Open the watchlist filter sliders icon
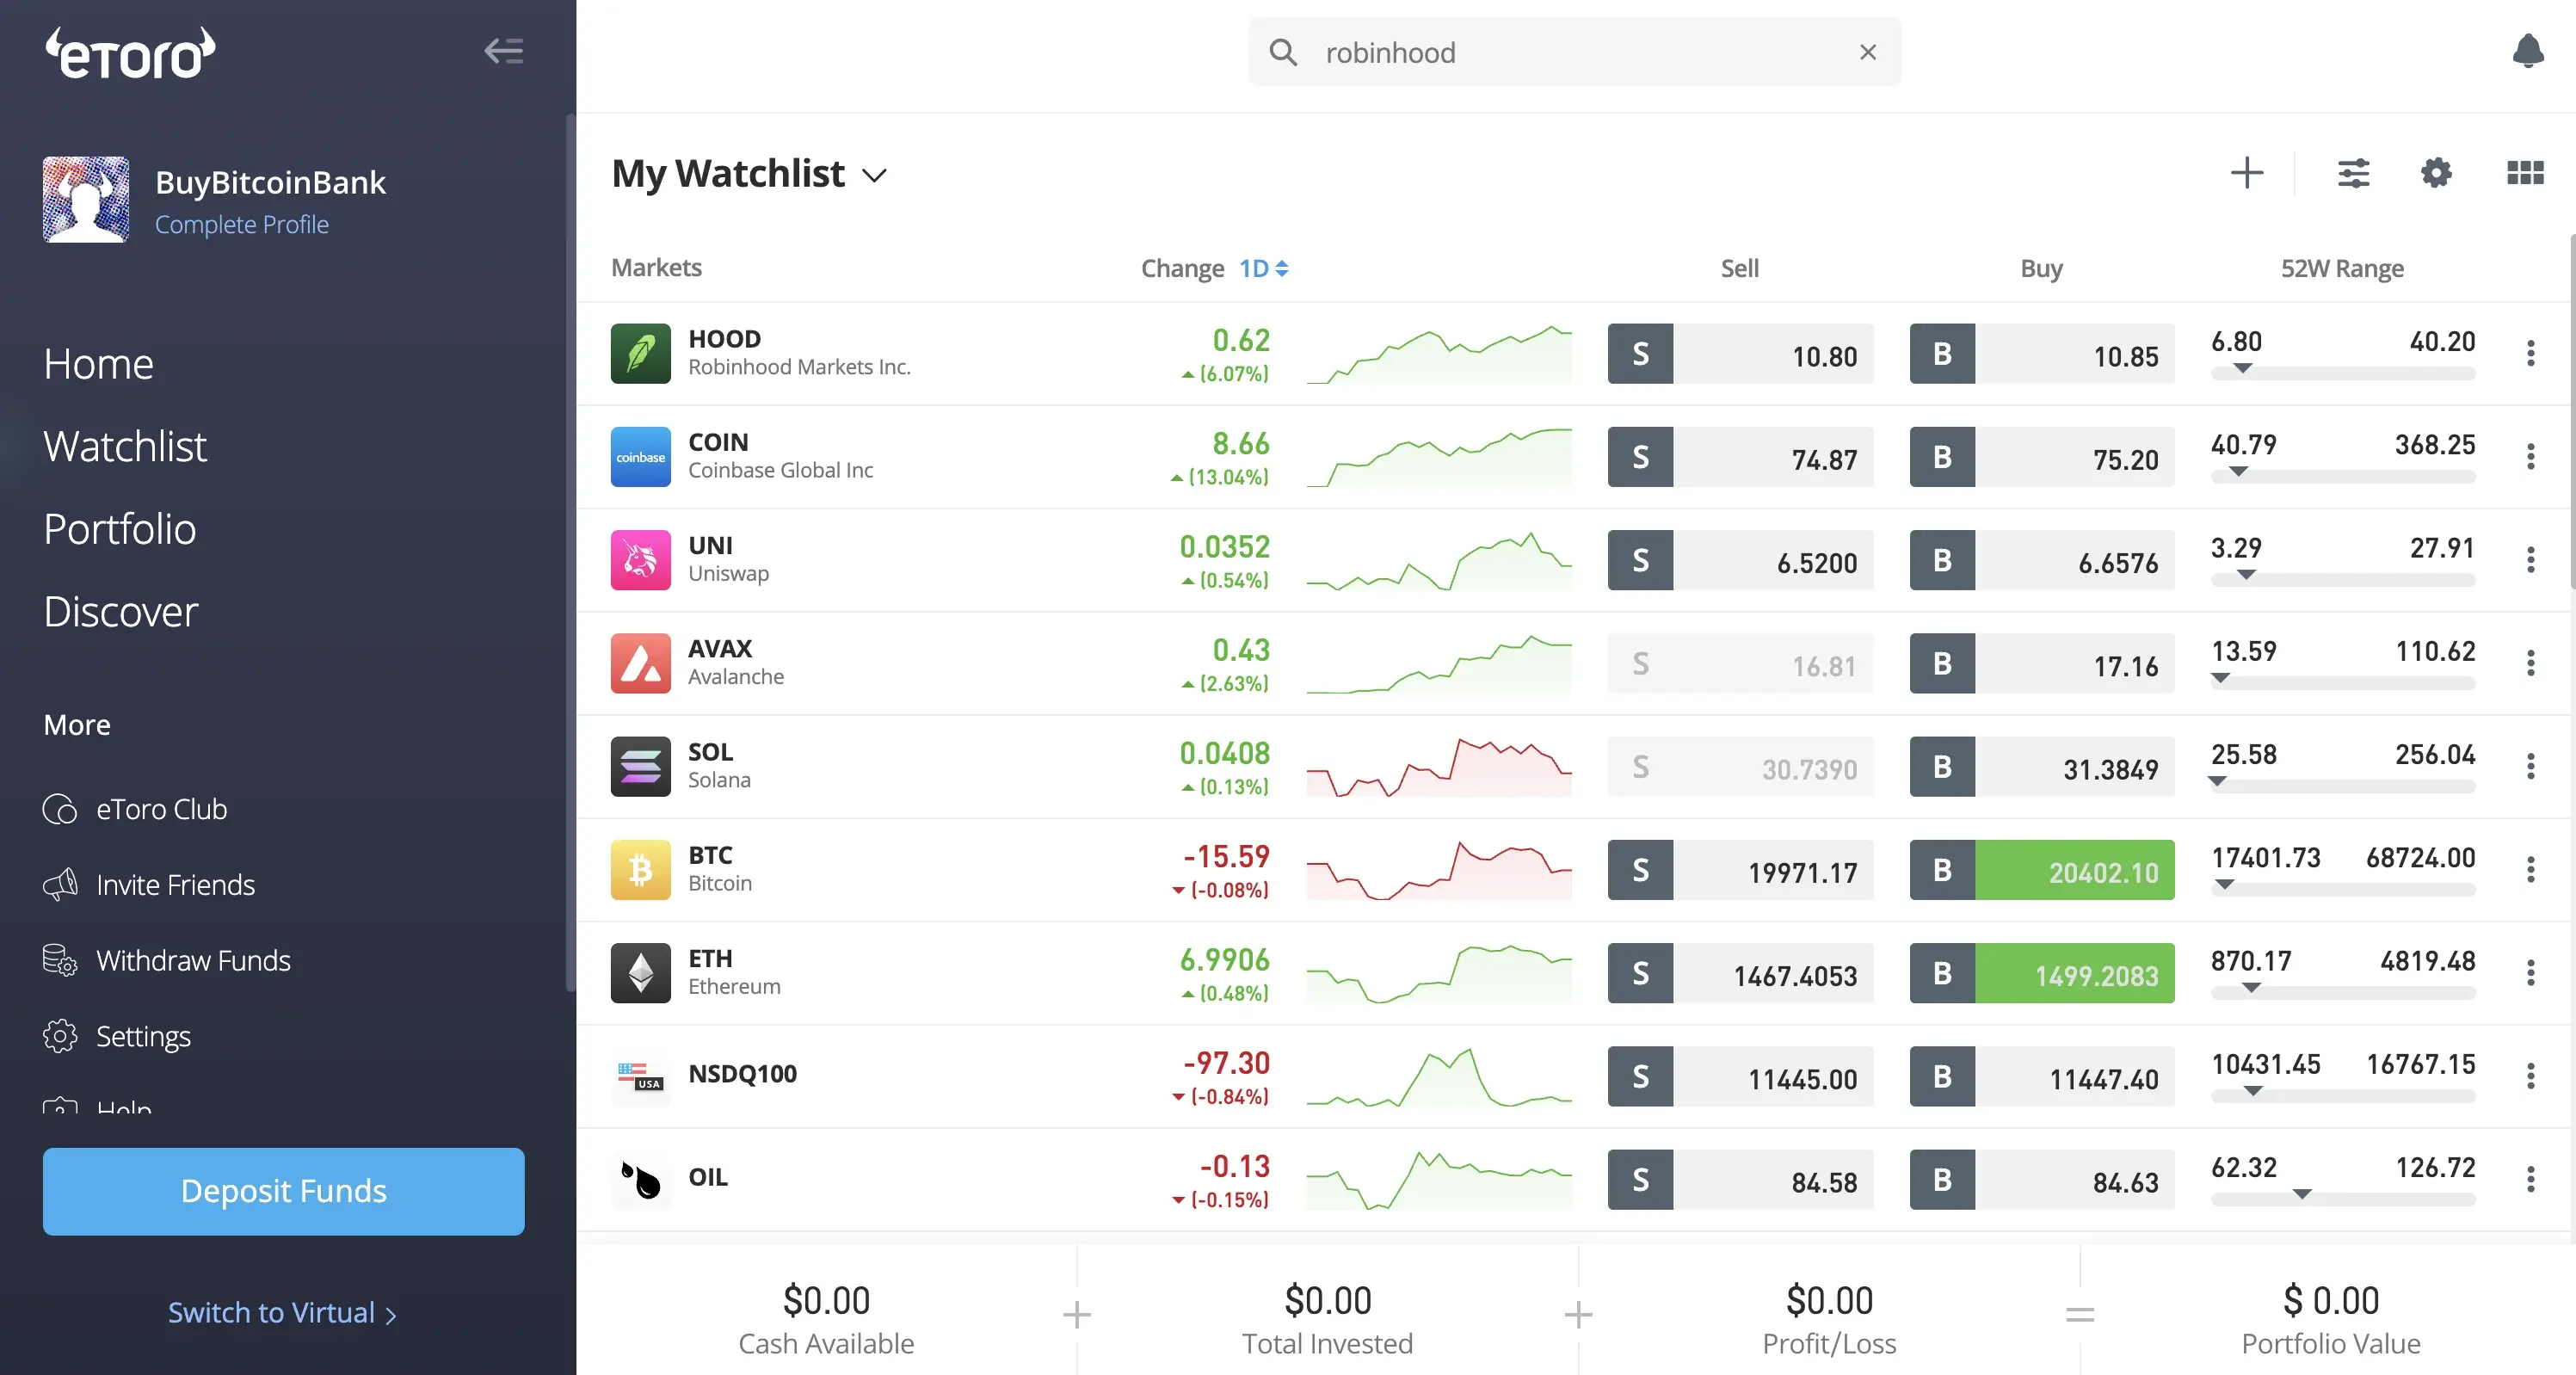The width and height of the screenshot is (2576, 1375). [x=2353, y=173]
